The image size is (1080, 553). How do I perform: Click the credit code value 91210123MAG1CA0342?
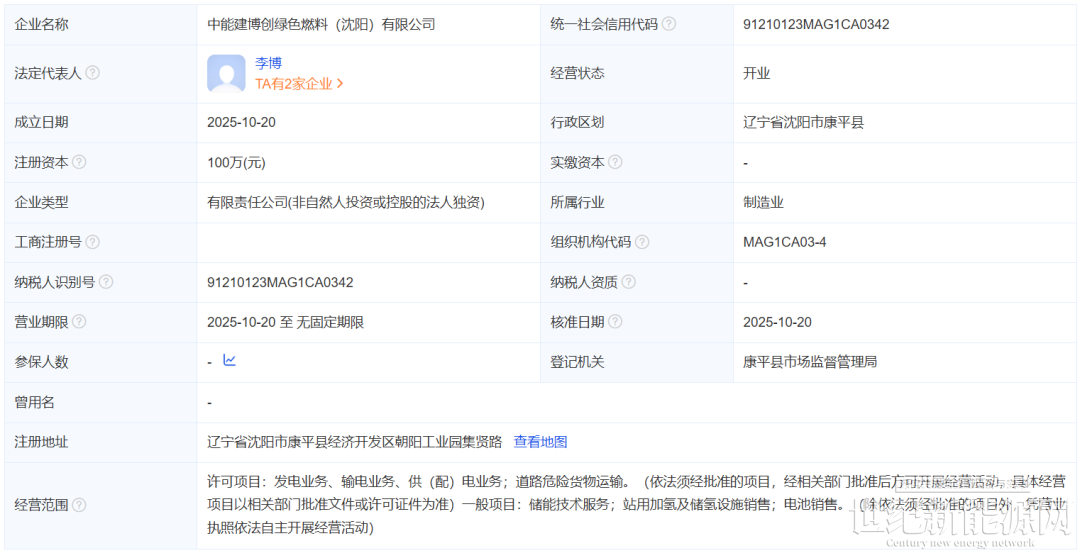click(x=816, y=24)
